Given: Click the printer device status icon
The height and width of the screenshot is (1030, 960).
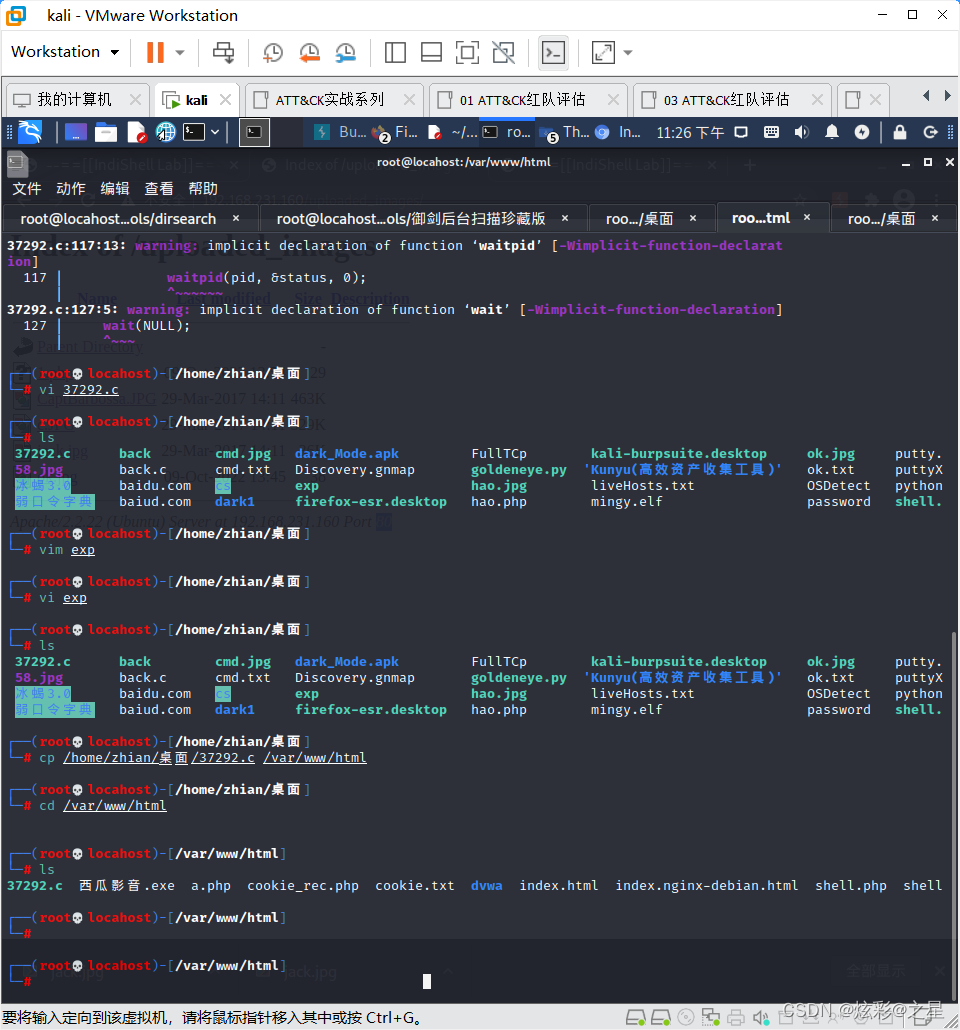Looking at the screenshot, I should (x=736, y=1018).
